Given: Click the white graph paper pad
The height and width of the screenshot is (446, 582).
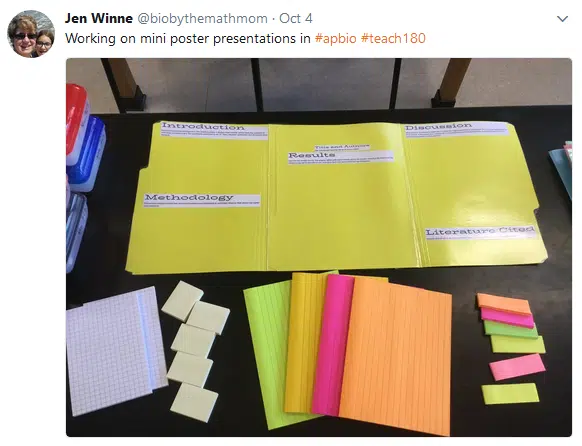Looking at the screenshot, I should [116, 351].
